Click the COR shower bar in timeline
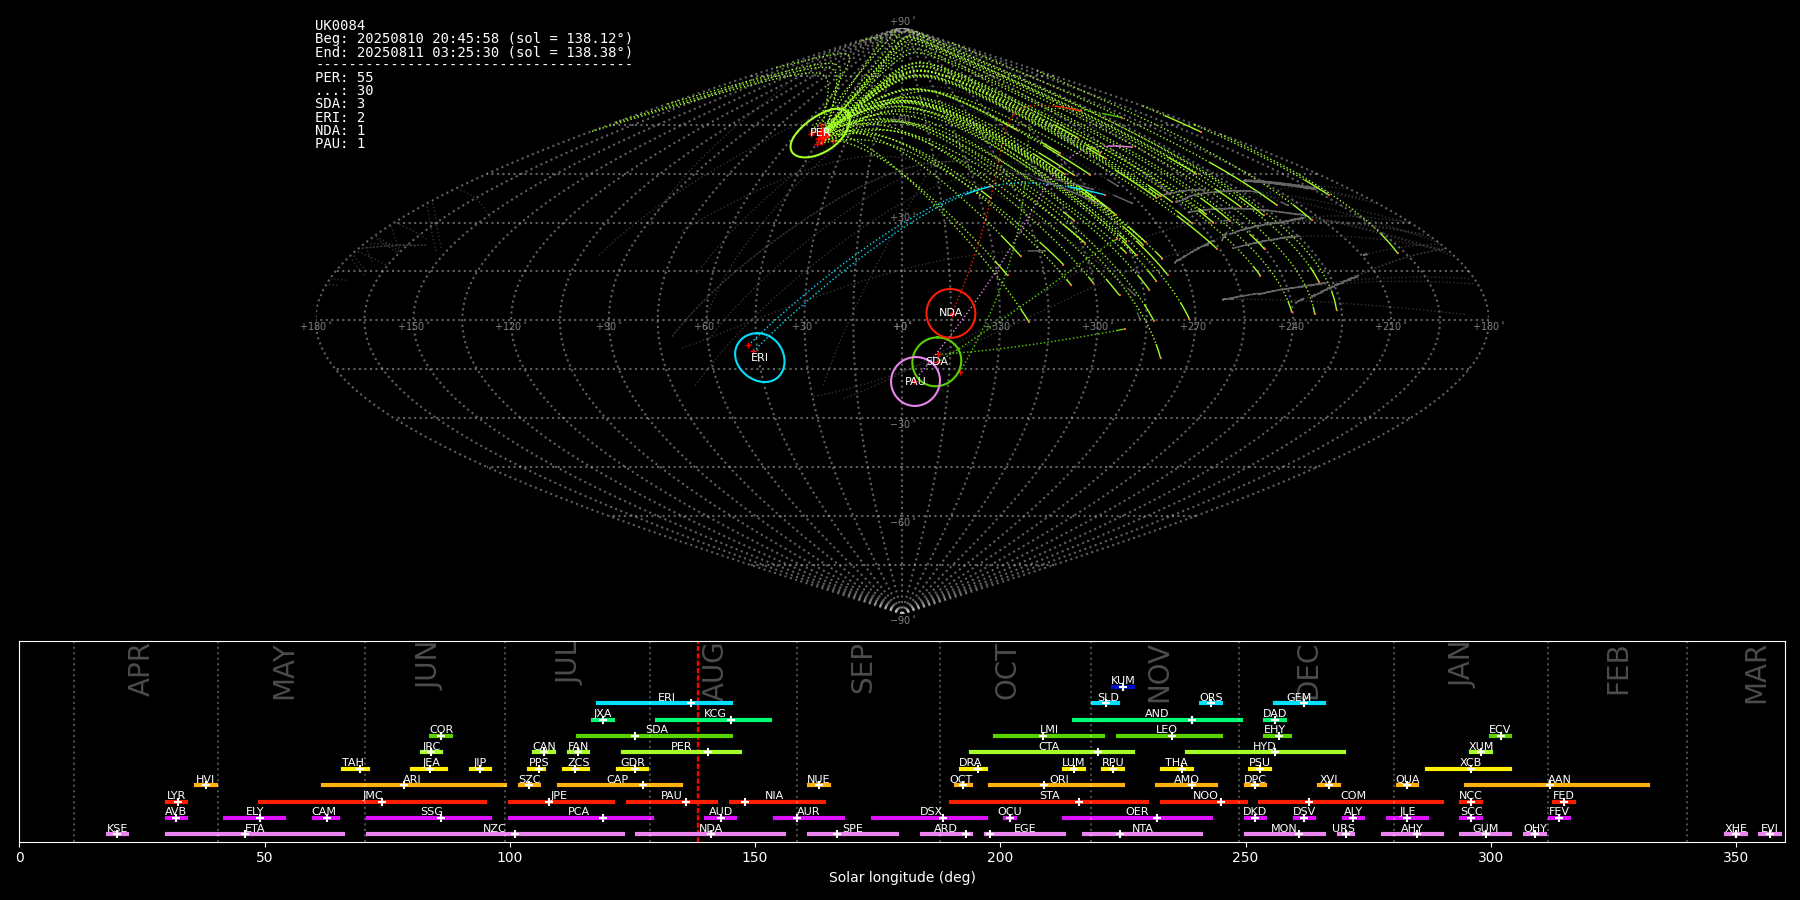This screenshot has width=1800, height=900. (441, 736)
